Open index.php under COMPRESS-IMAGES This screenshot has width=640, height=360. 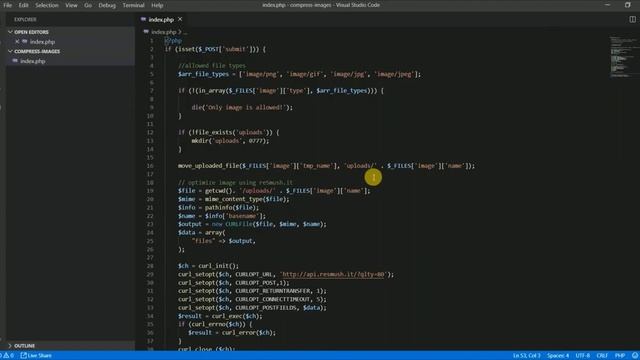33,61
